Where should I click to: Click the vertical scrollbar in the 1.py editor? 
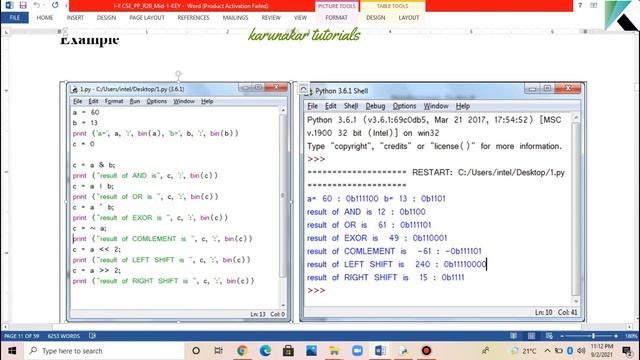(283, 208)
